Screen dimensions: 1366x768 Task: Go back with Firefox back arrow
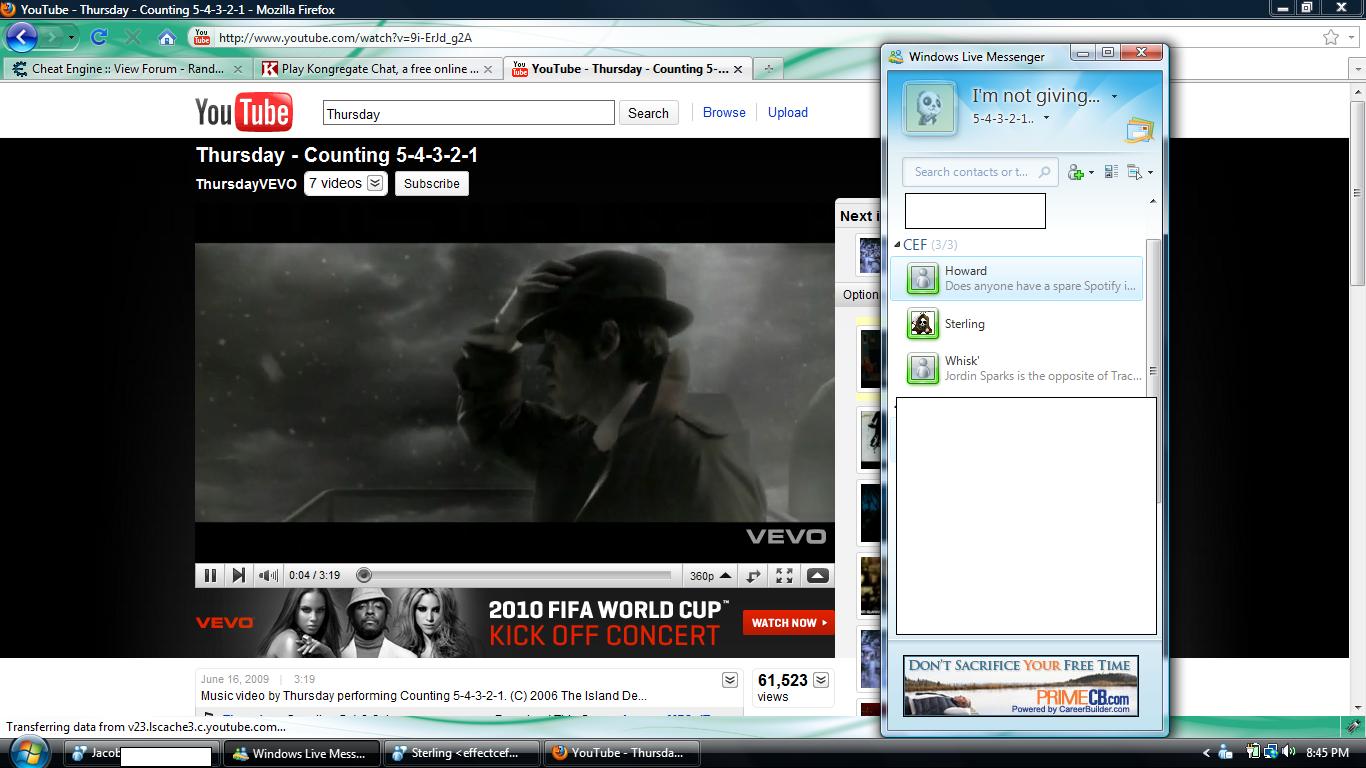[x=21, y=37]
